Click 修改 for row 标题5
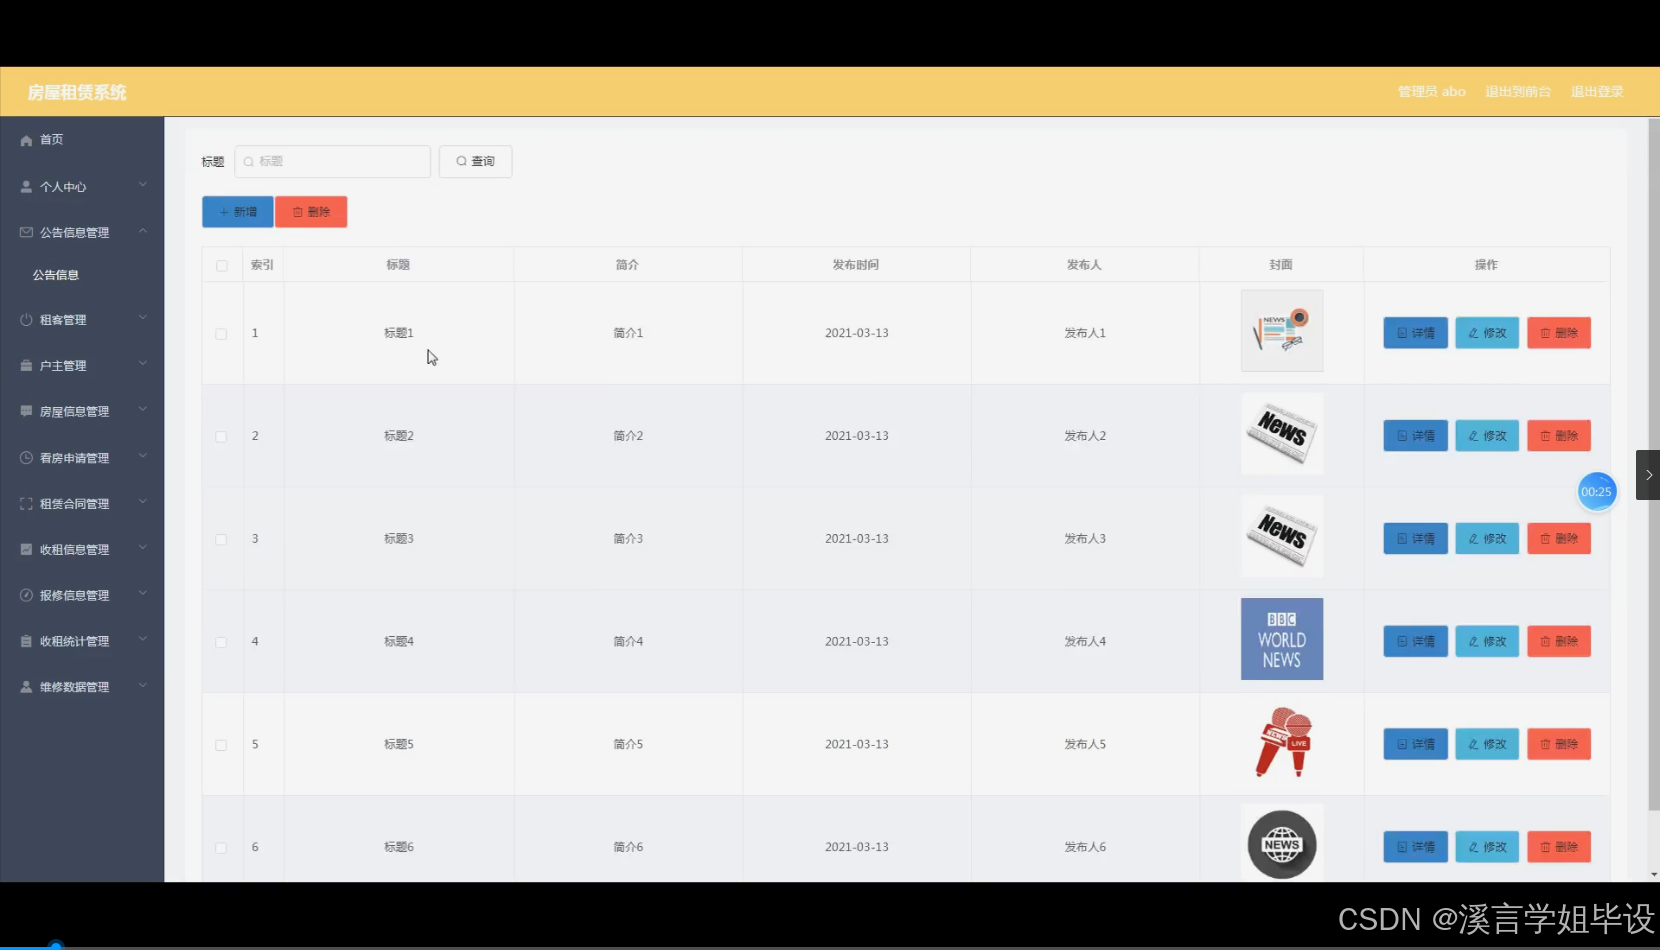This screenshot has height=950, width=1660. [1487, 744]
